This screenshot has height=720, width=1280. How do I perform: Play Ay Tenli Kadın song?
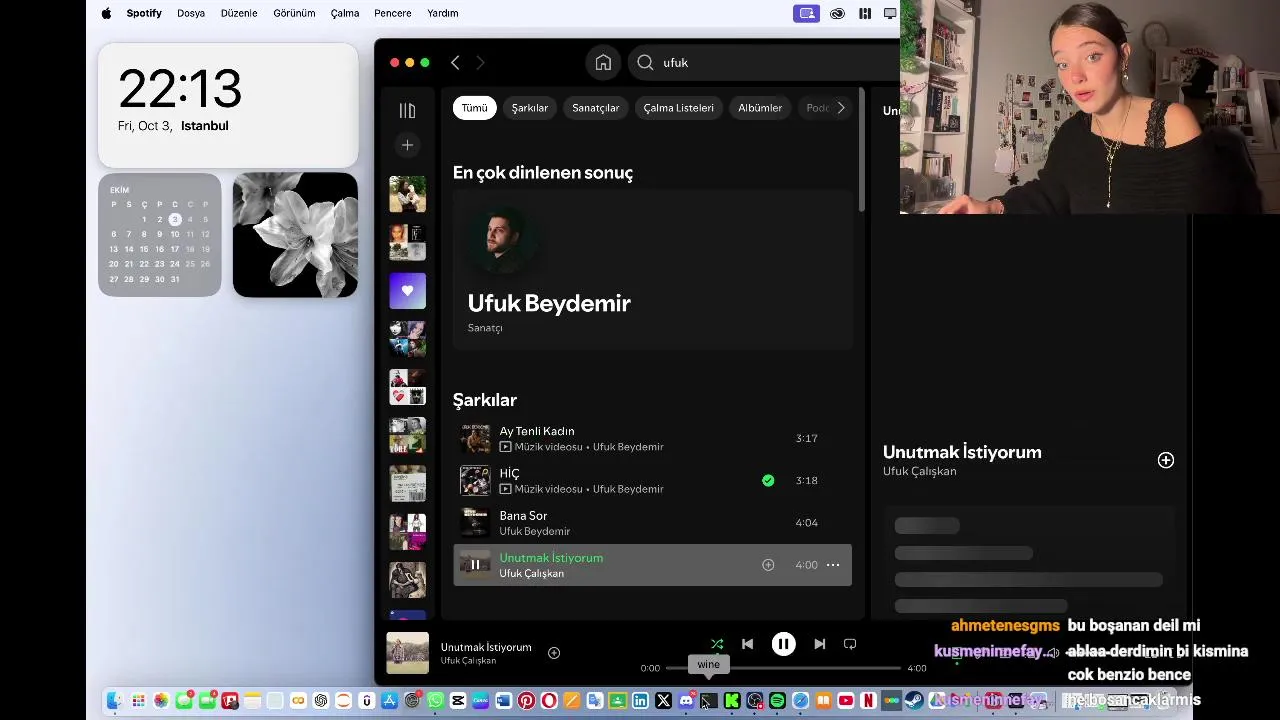[x=652, y=438]
